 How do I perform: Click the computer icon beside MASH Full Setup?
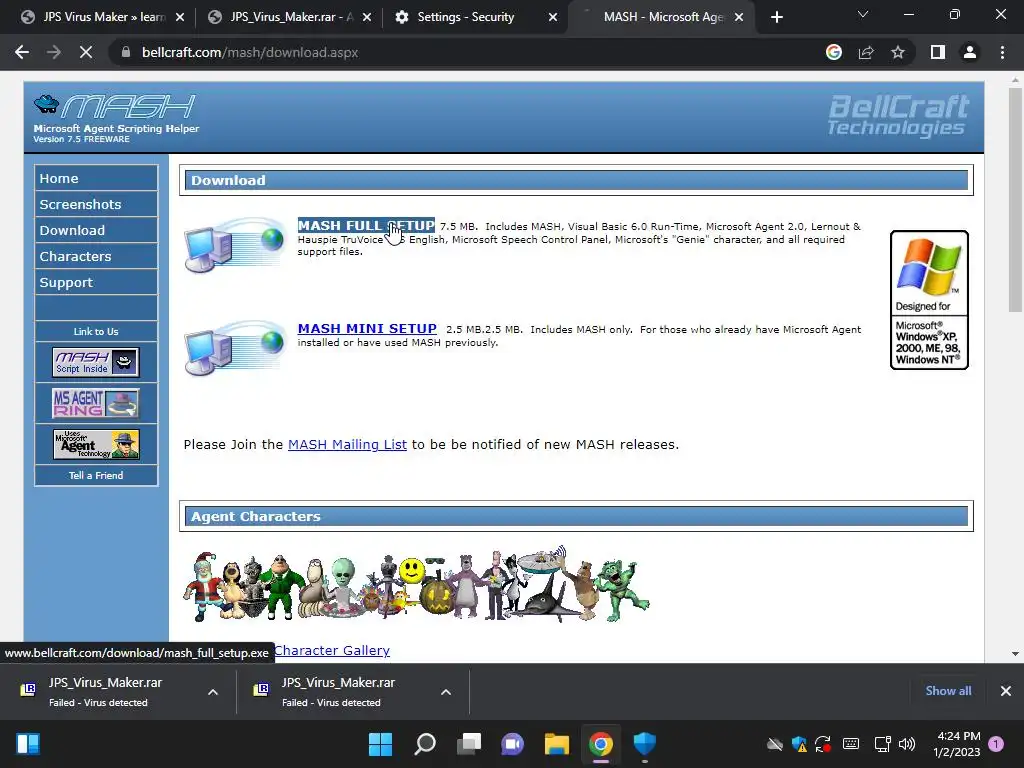(235, 245)
